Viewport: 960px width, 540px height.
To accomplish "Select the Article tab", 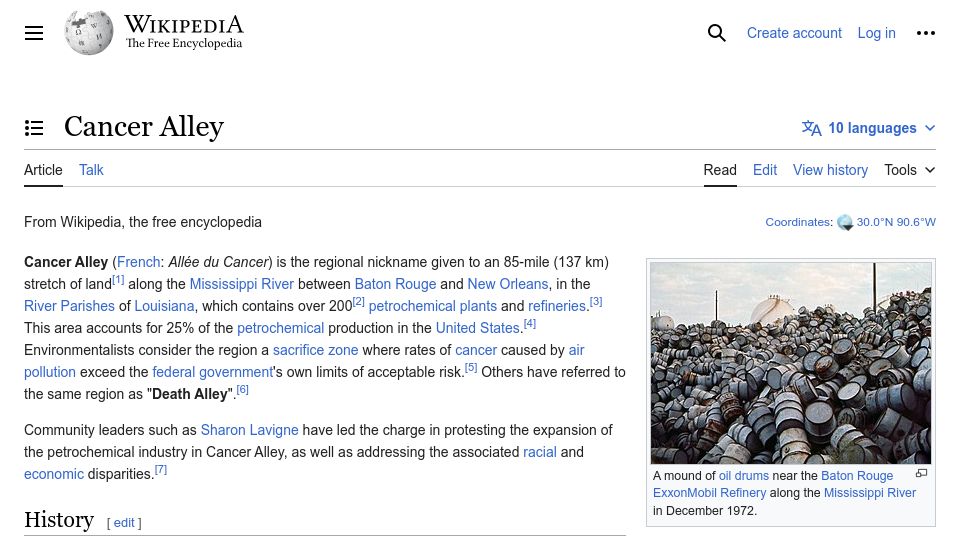I will 43,170.
